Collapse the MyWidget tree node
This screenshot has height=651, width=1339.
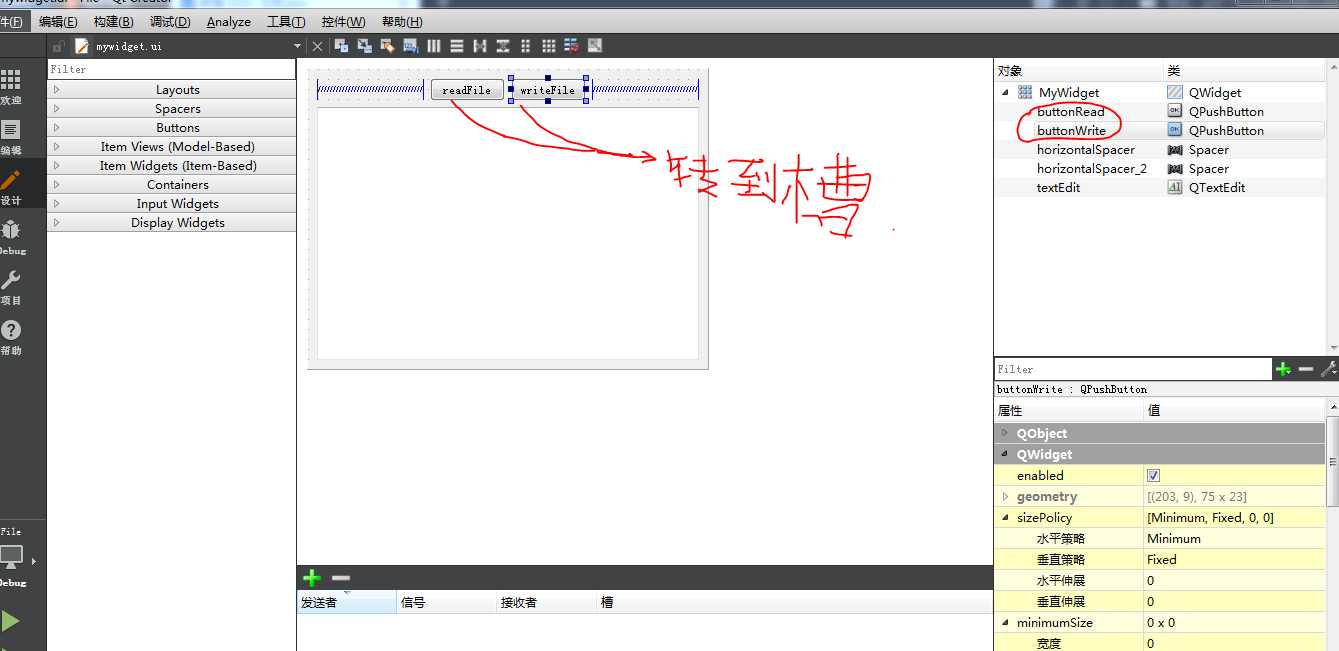1005,92
